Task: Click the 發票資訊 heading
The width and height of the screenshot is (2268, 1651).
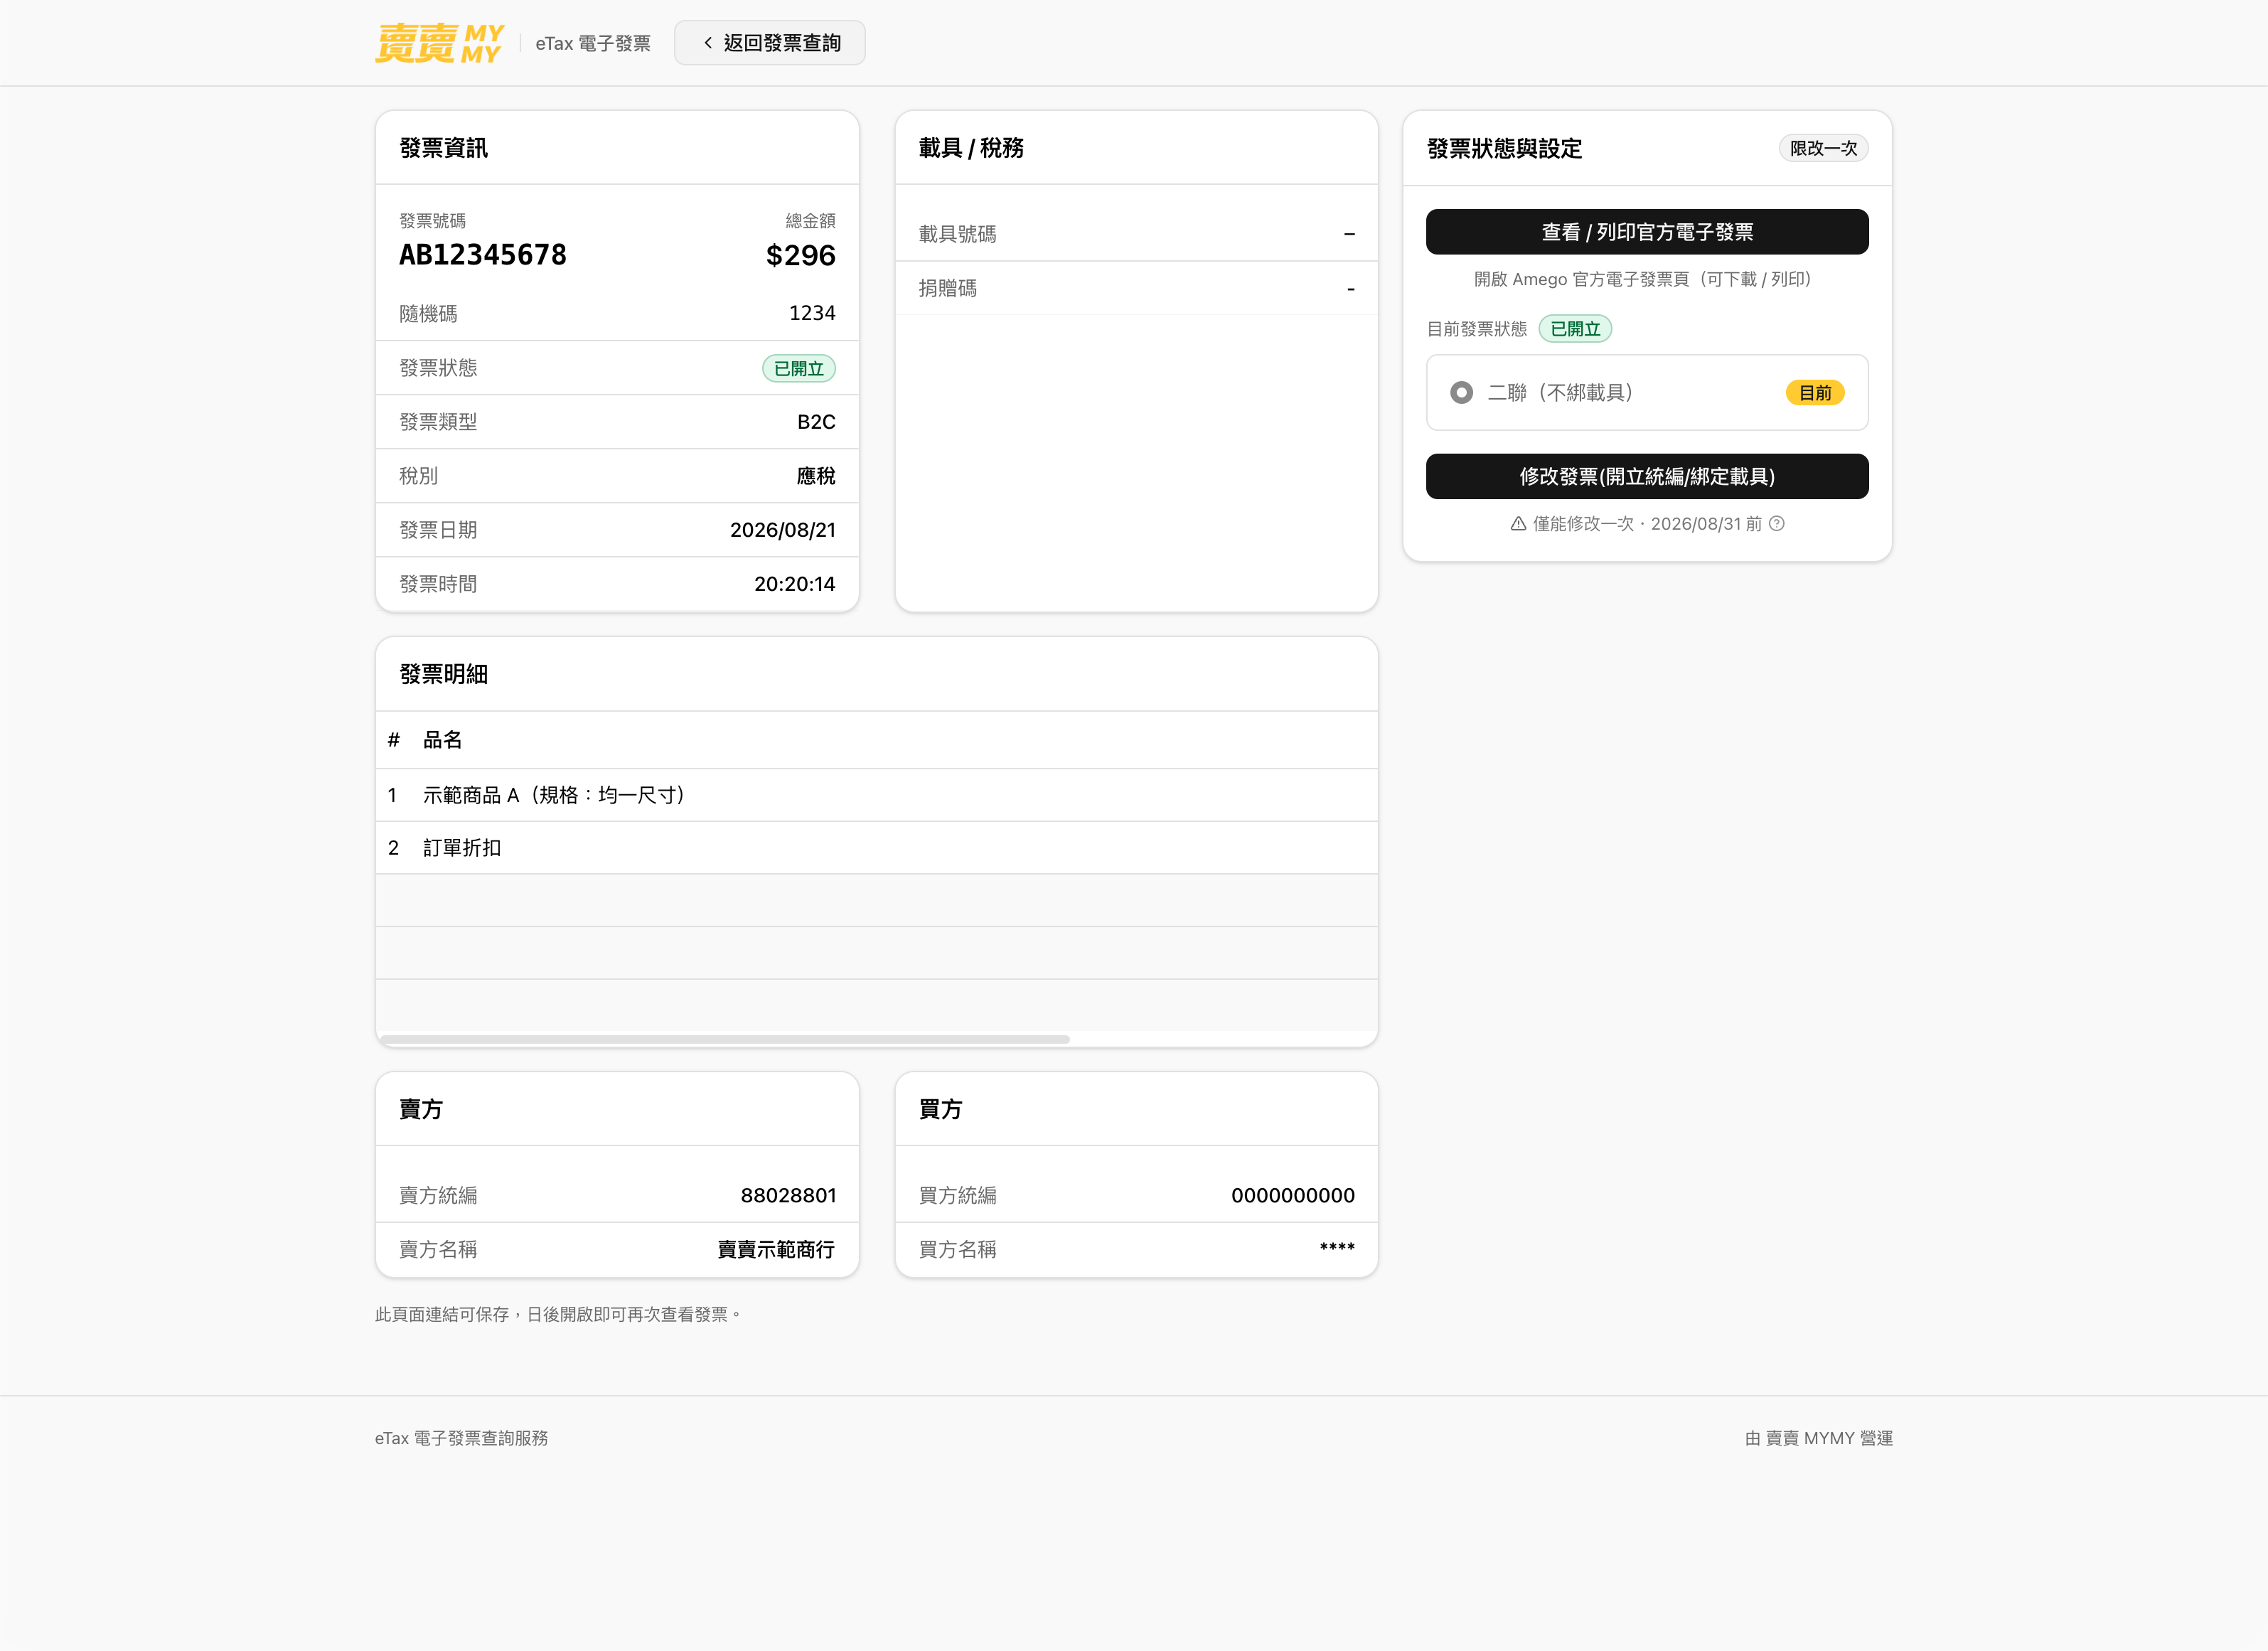Action: point(443,148)
